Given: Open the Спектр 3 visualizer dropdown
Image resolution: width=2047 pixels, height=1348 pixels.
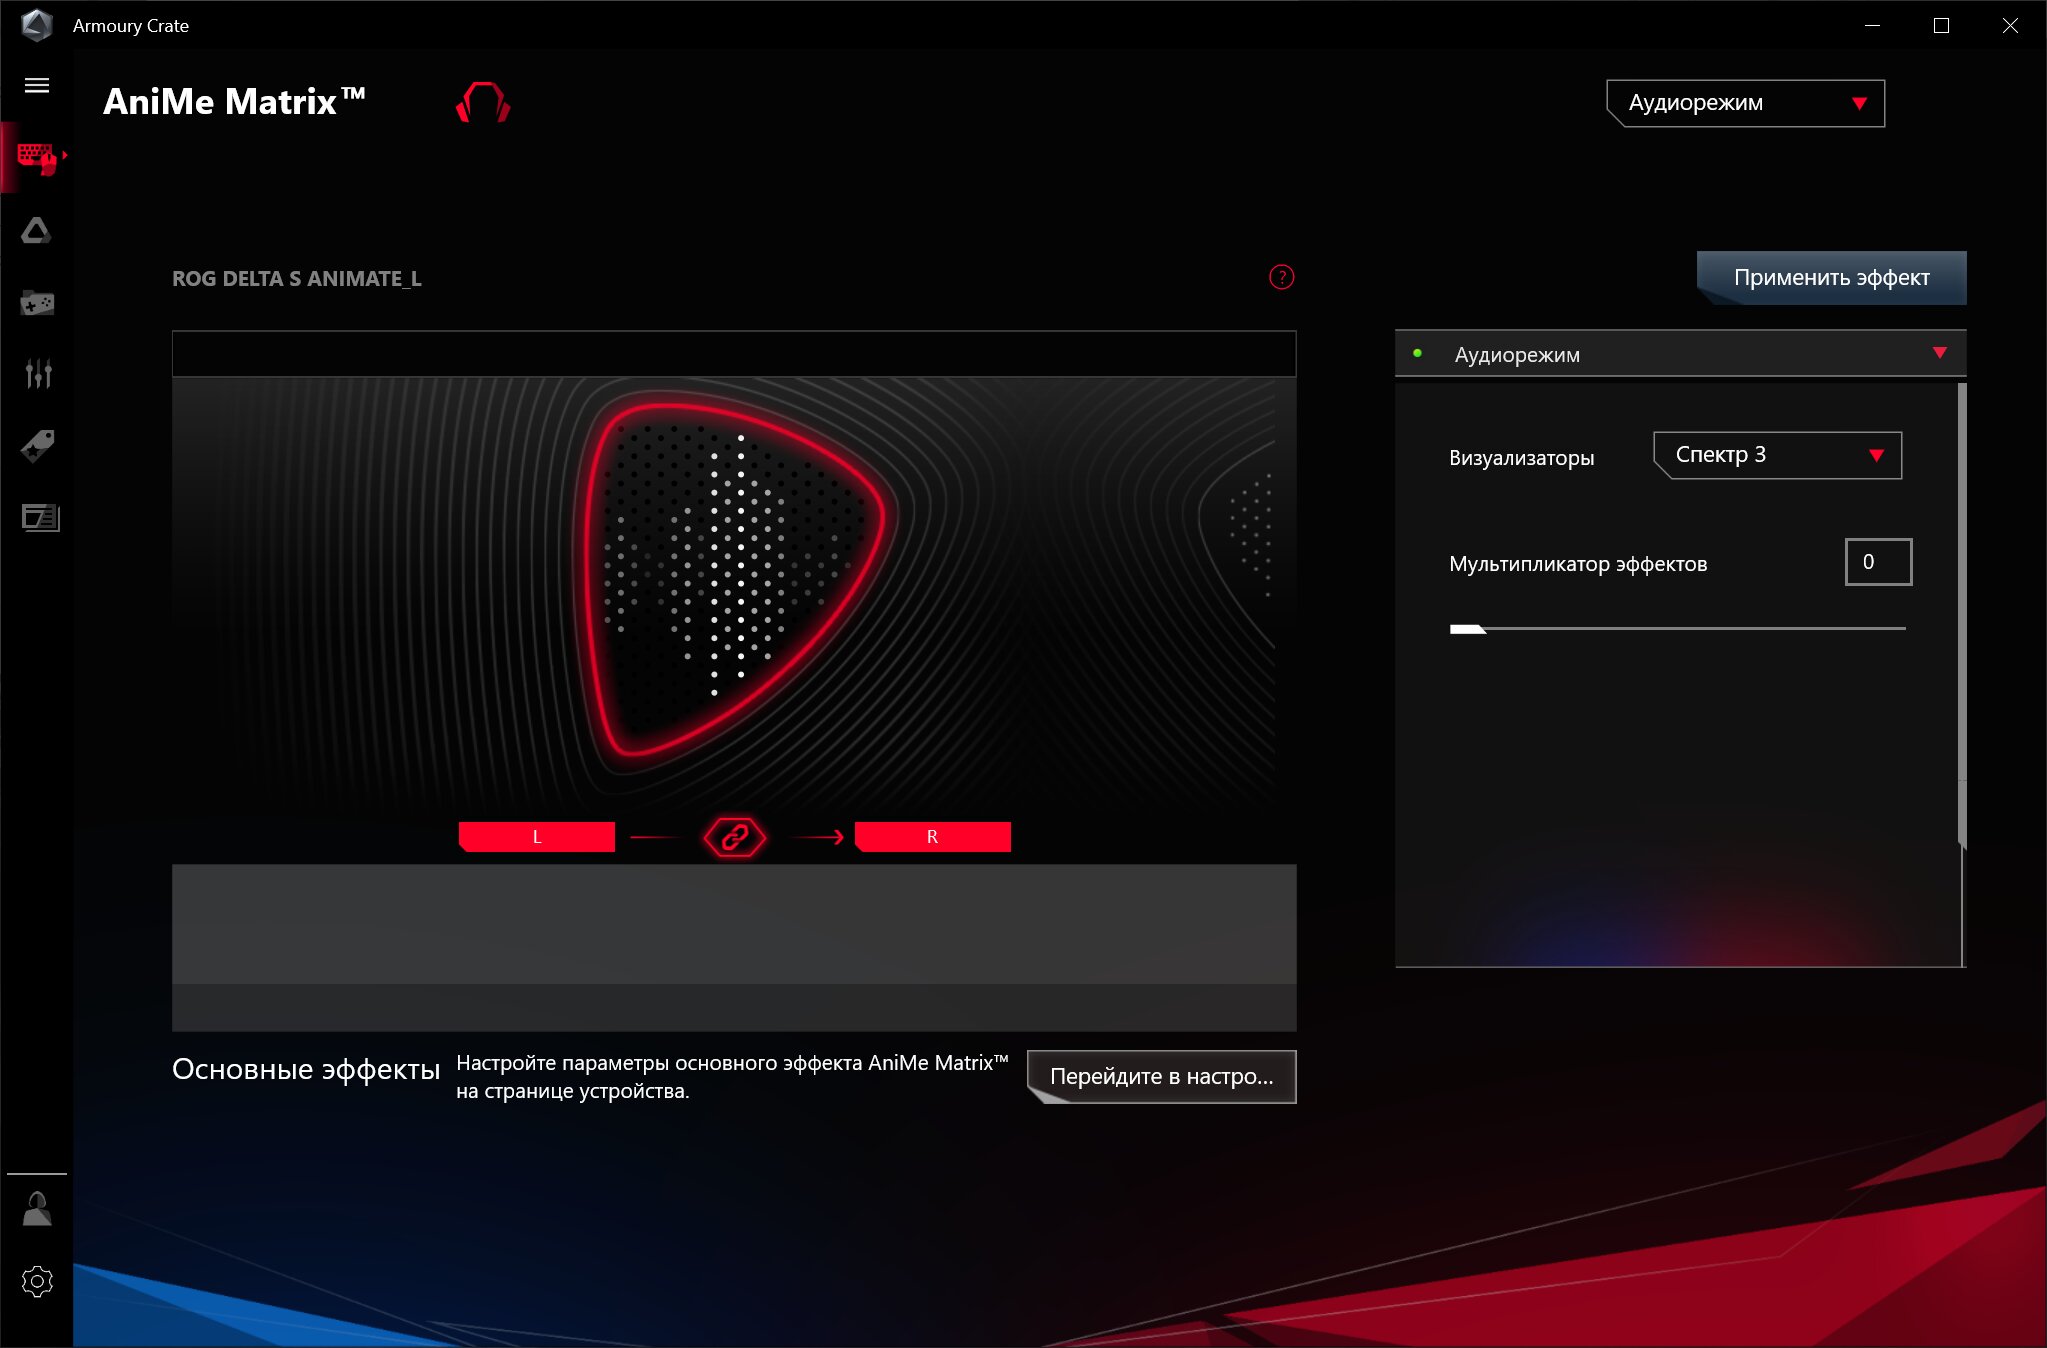Looking at the screenshot, I should tap(1777, 455).
